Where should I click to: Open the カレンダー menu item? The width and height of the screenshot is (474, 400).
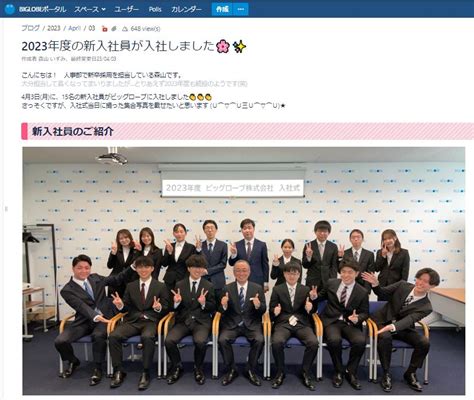(186, 9)
